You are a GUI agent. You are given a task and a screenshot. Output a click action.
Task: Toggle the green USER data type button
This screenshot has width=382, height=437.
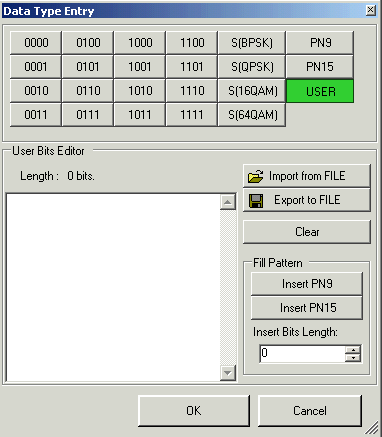[320, 91]
